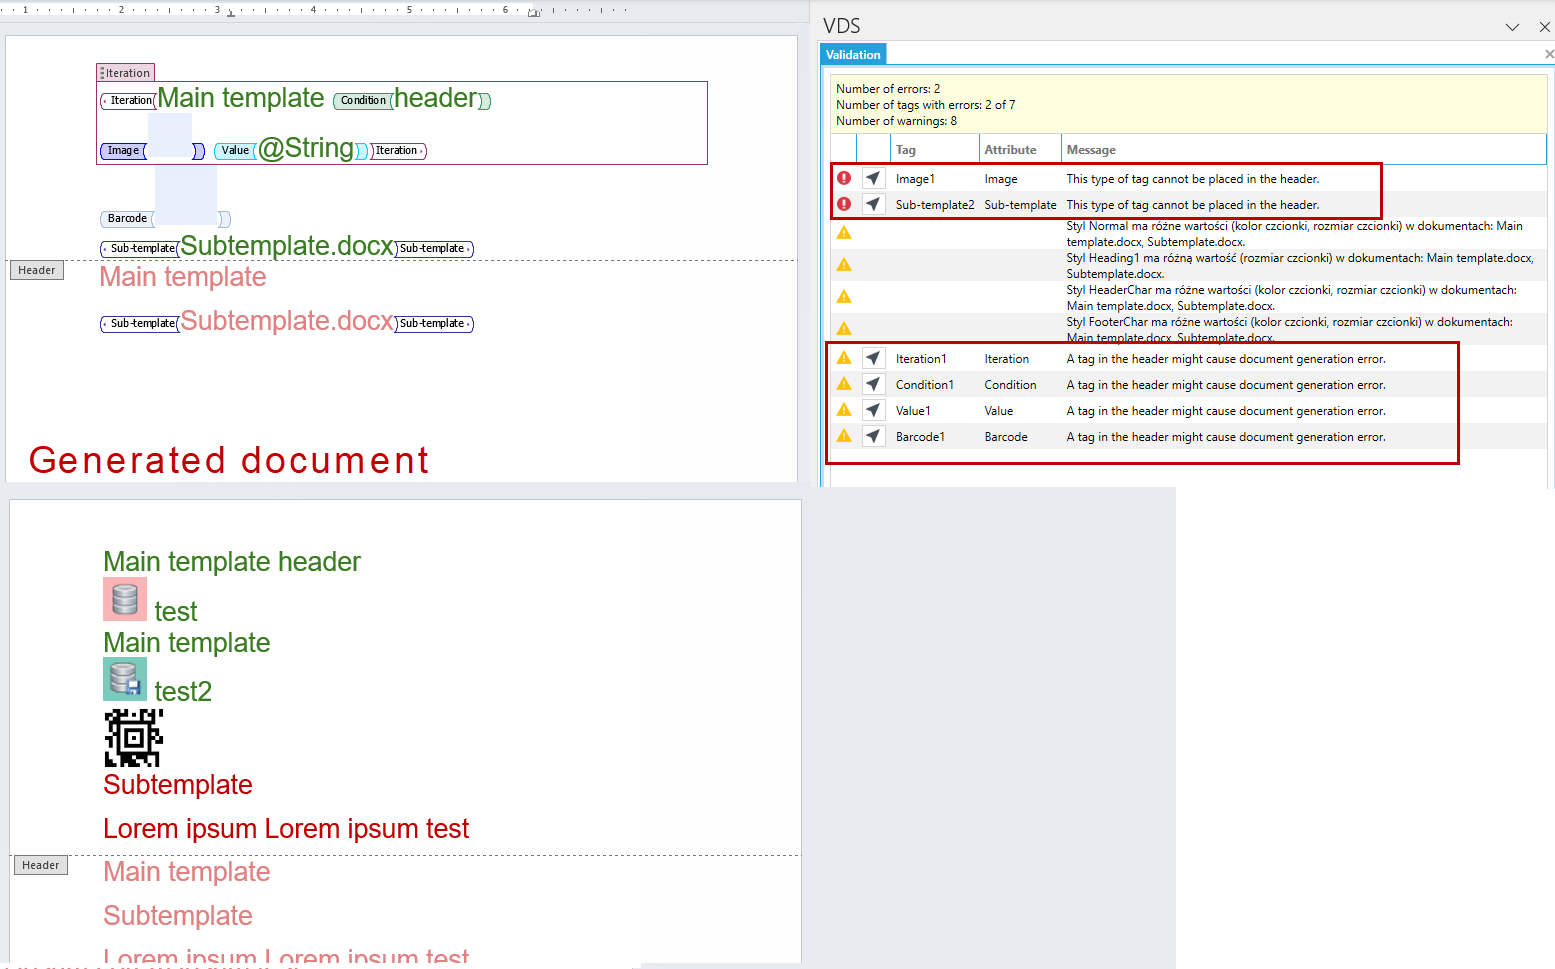Select the Image tag in the template header
Image resolution: width=1555 pixels, height=969 pixels.
point(123,151)
